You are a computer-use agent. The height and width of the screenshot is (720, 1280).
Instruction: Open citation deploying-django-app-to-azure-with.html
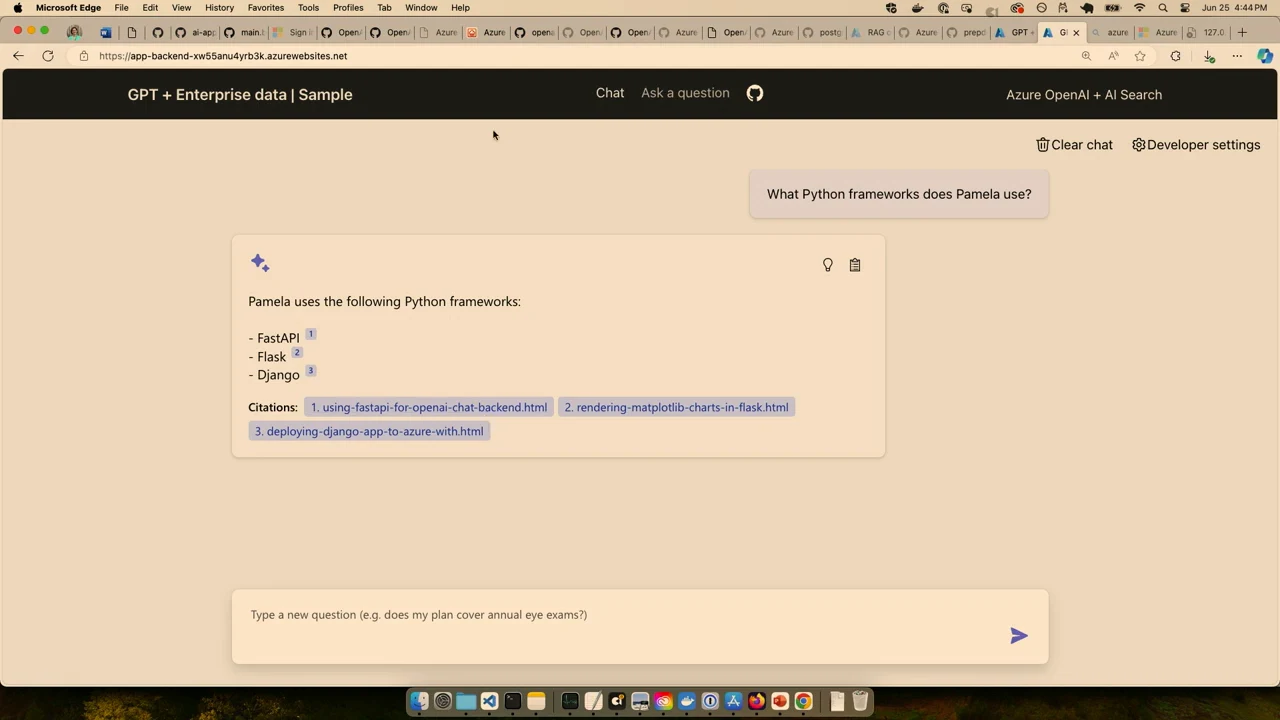coord(369,431)
